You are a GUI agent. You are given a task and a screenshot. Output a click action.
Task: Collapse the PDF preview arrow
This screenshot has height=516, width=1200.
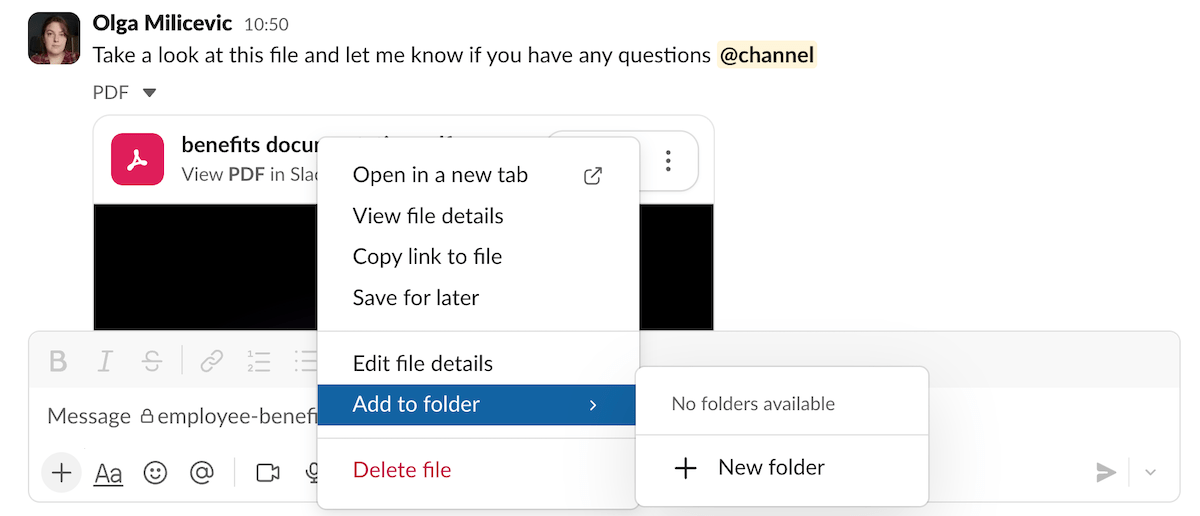tap(149, 93)
